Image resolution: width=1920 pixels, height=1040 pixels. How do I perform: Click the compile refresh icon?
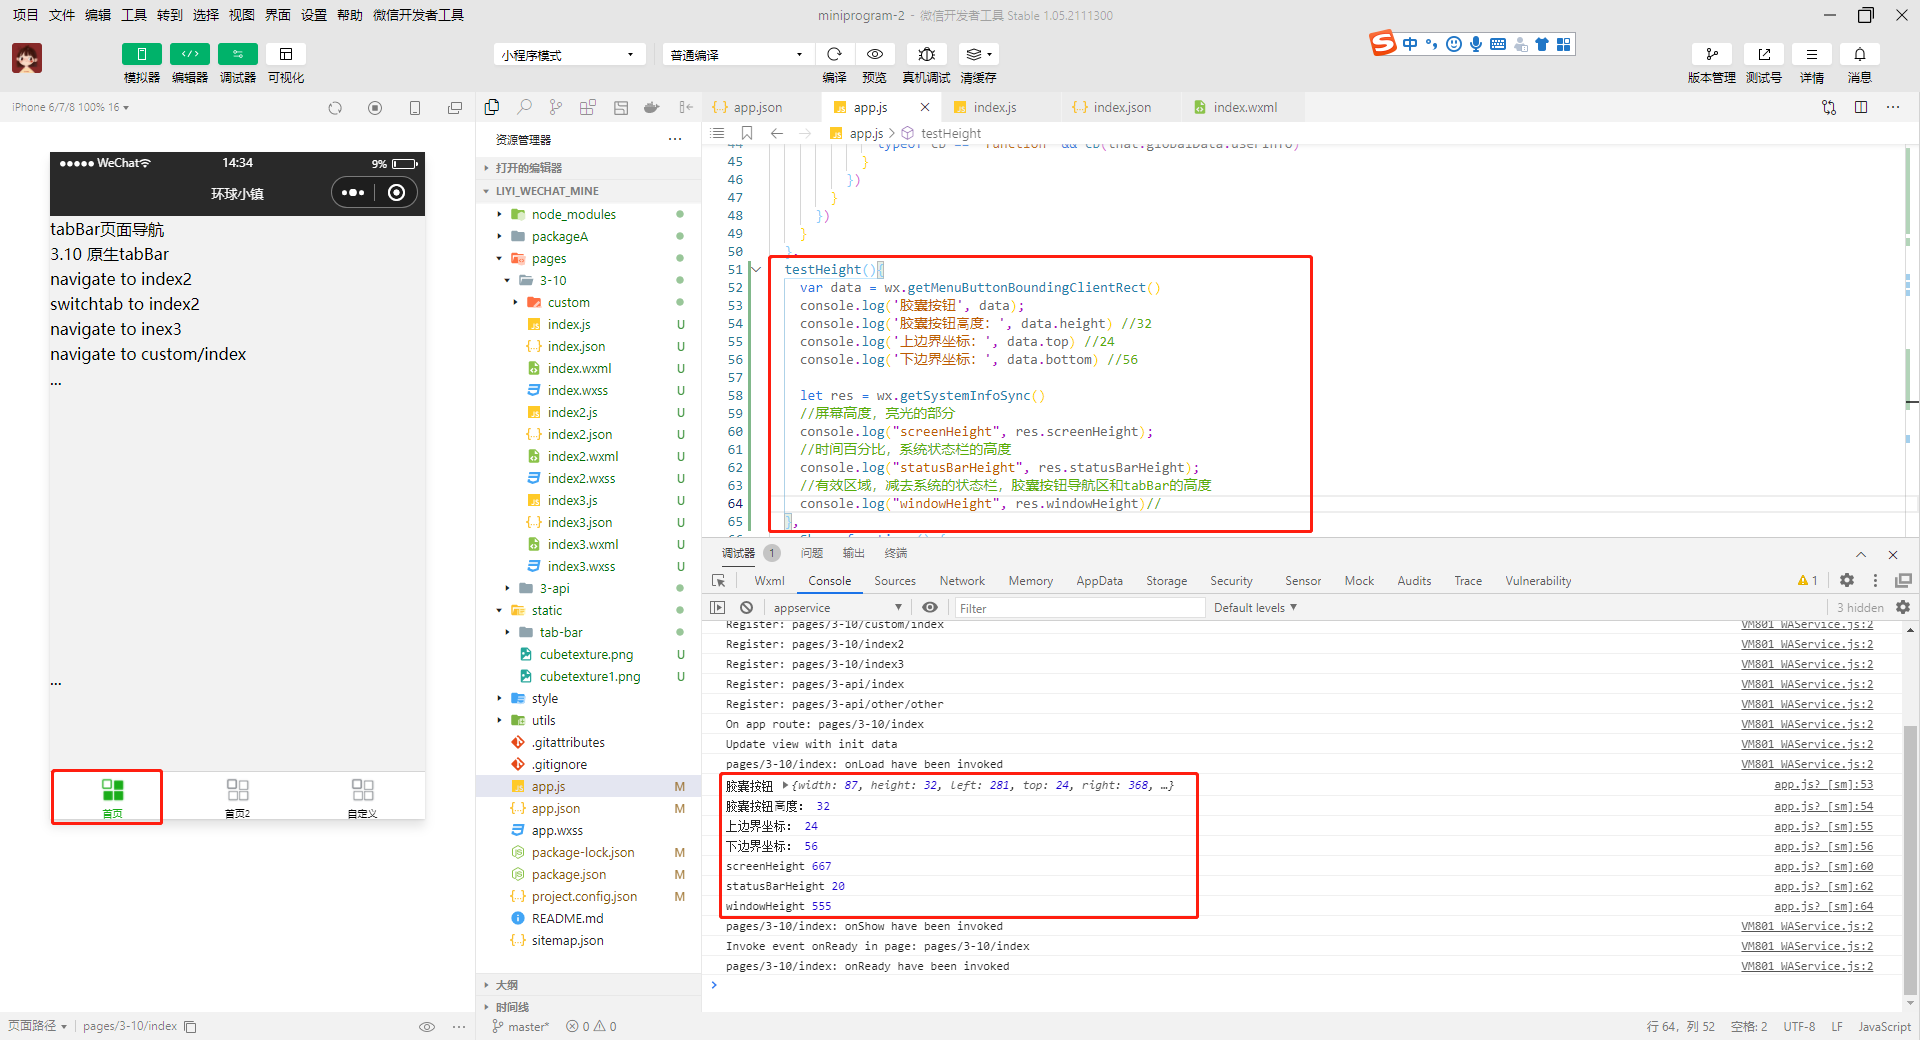[834, 54]
